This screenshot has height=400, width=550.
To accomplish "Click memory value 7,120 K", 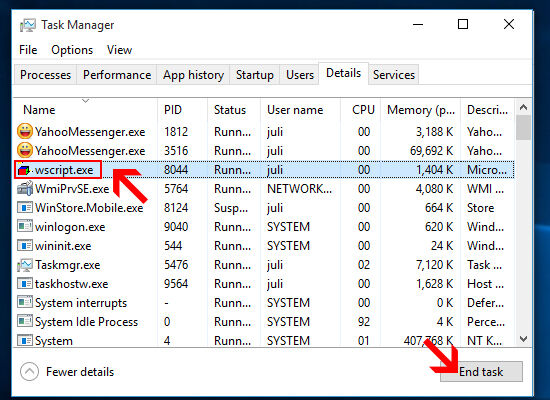I will [x=435, y=265].
